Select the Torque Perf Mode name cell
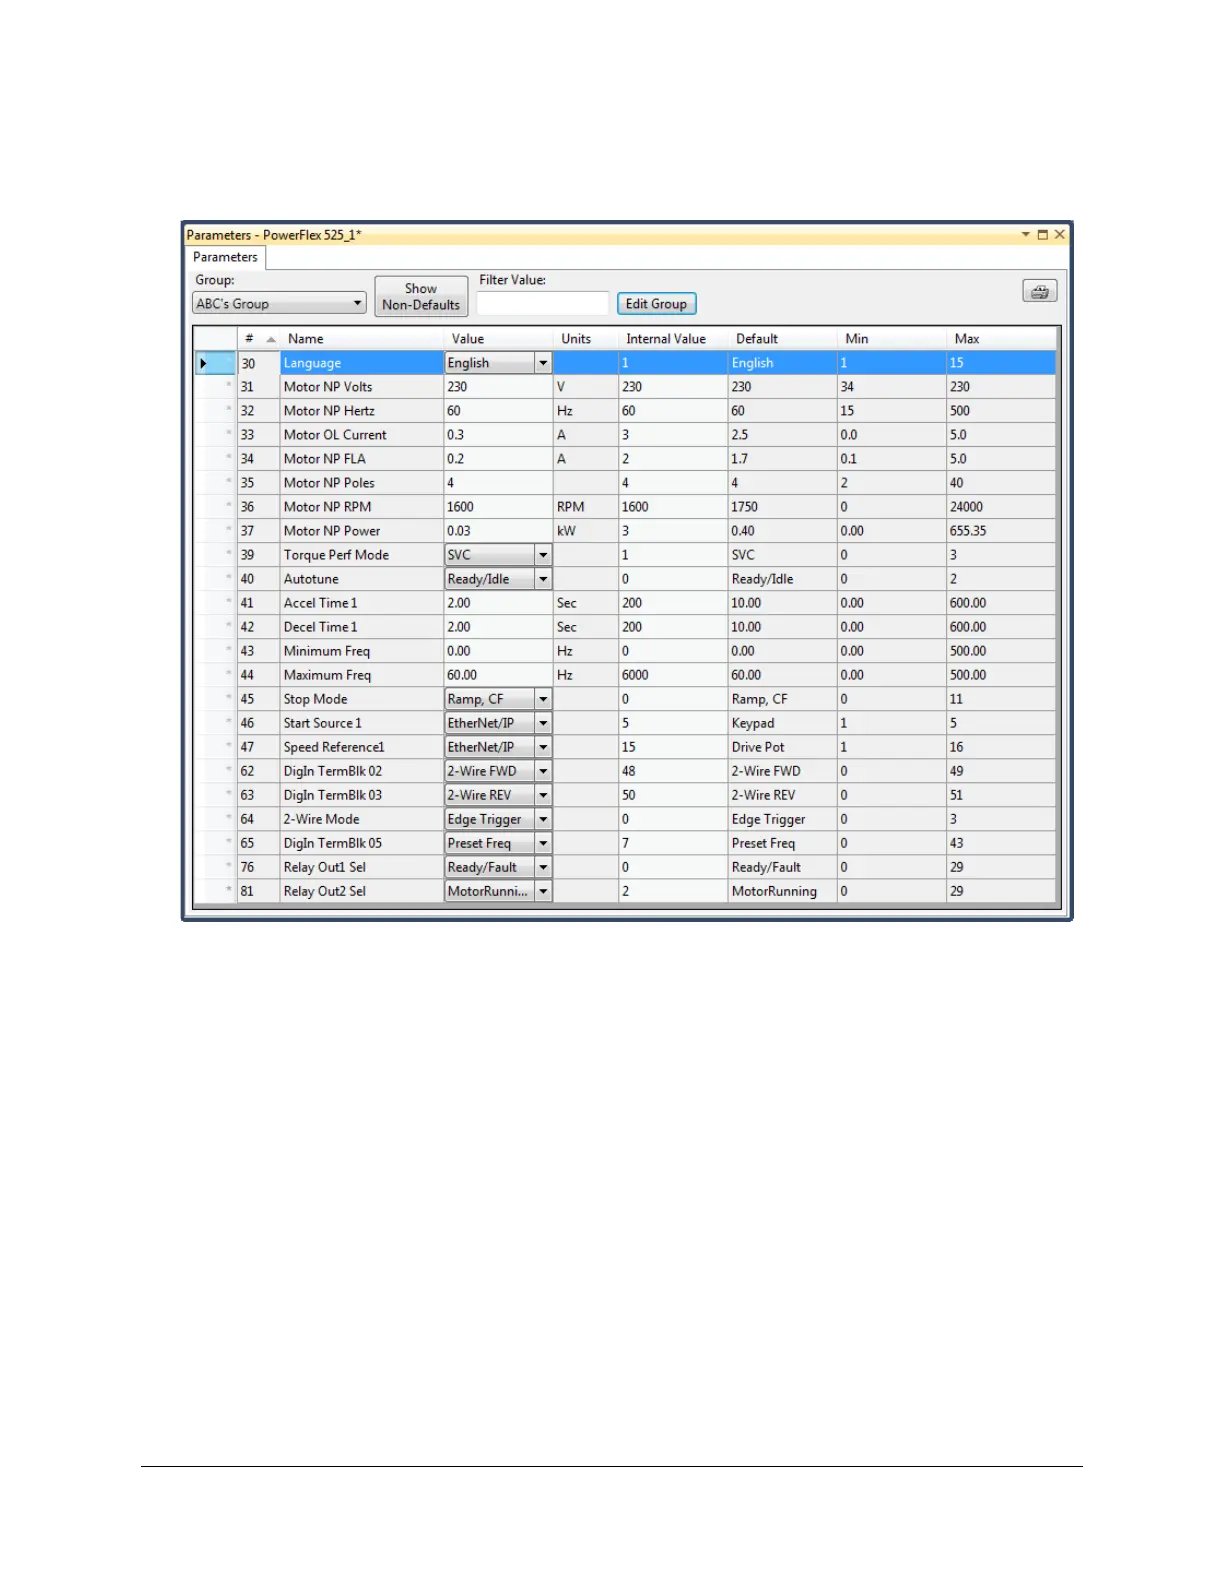The height and width of the screenshot is (1584, 1224). [x=362, y=555]
